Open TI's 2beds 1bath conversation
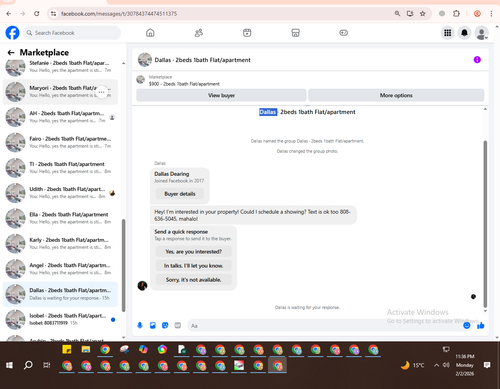500x389 pixels. 60,168
